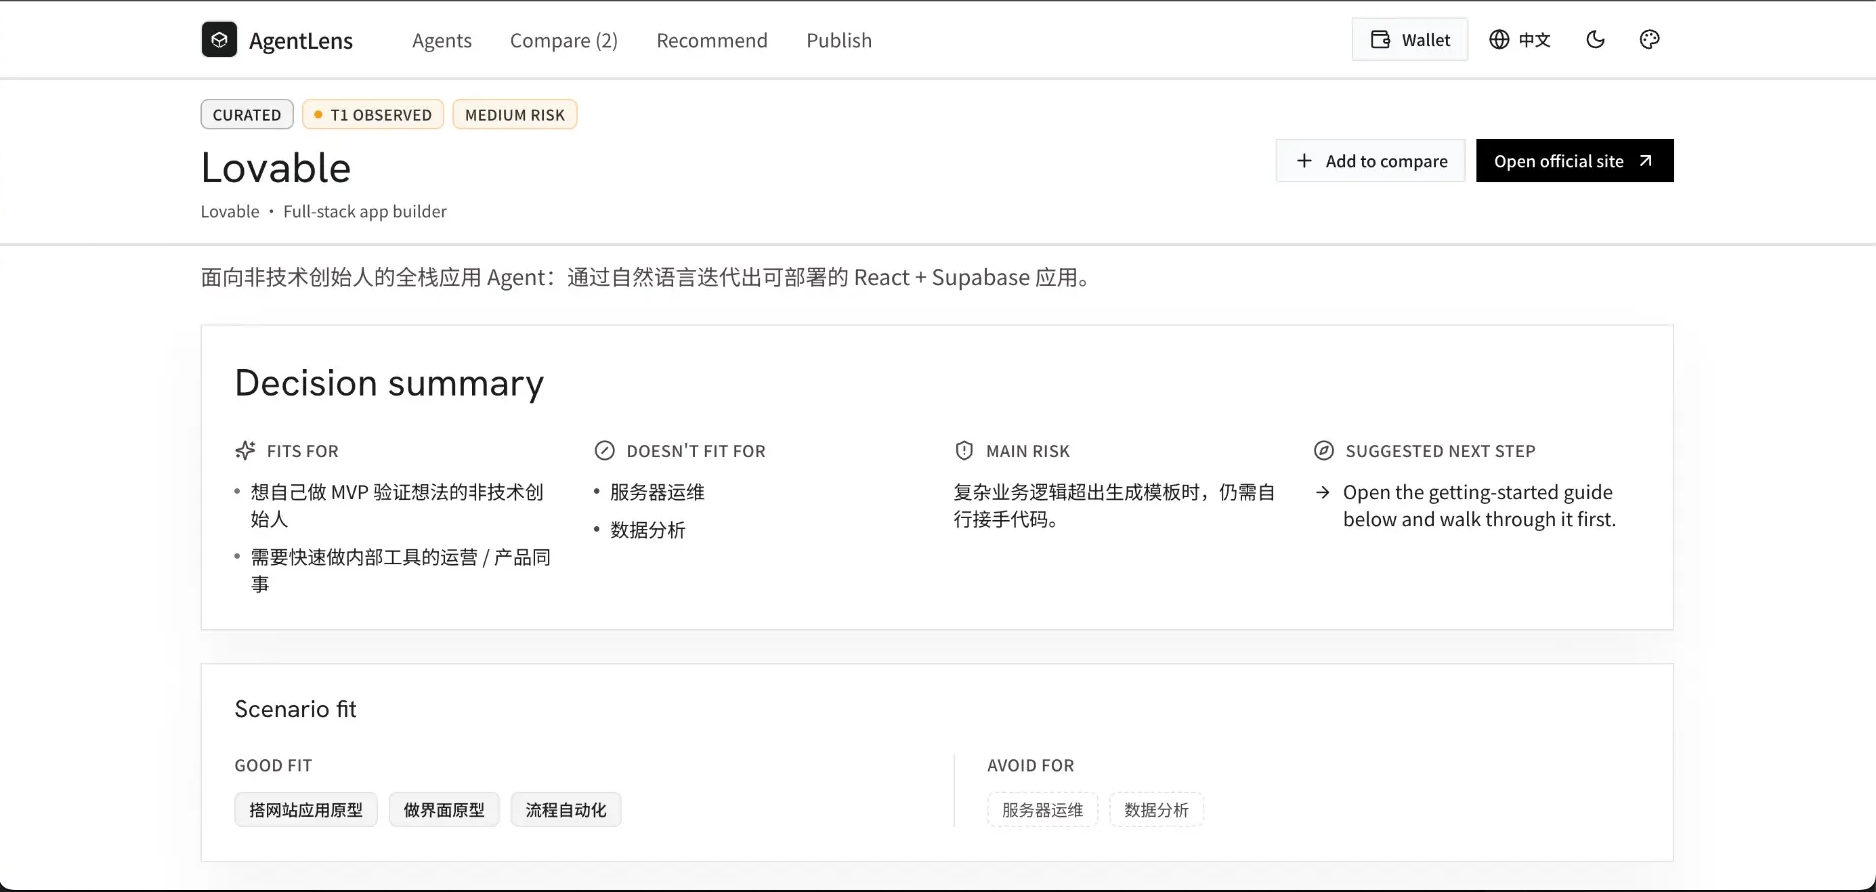Select the Publish navigation item
Viewport: 1876px width, 892px height.
tap(839, 40)
